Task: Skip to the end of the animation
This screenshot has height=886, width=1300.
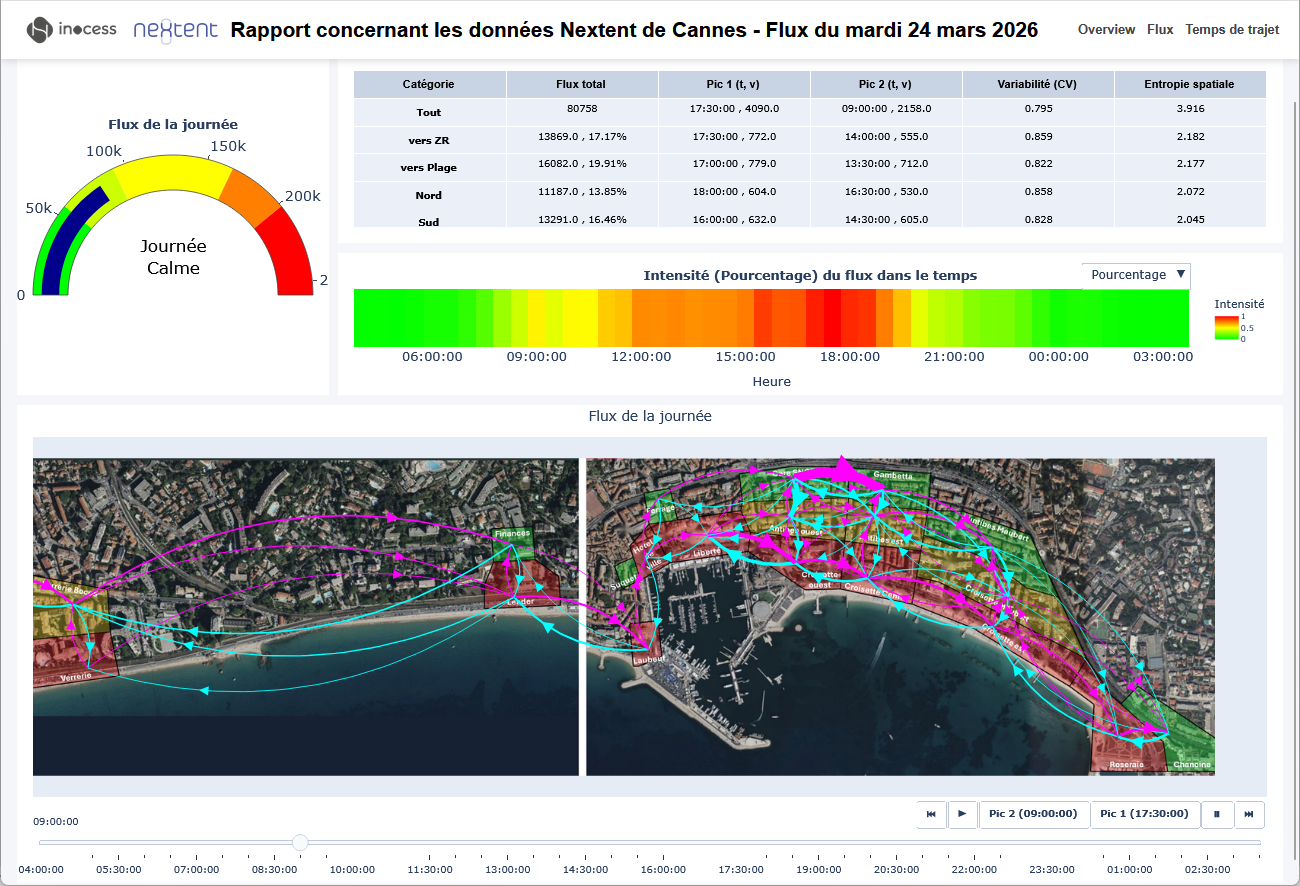Action: pos(1249,814)
